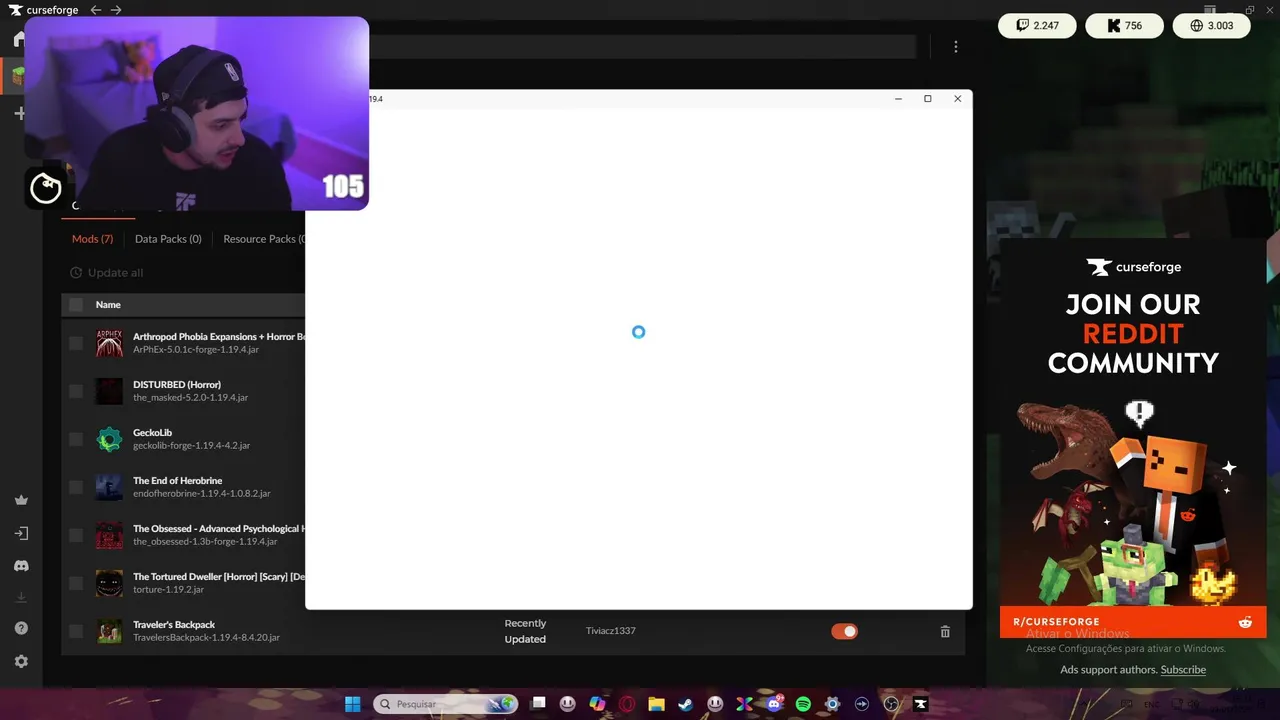This screenshot has width=1280, height=720.
Task: Open Windows Settings gear in the taskbar
Action: tap(832, 704)
